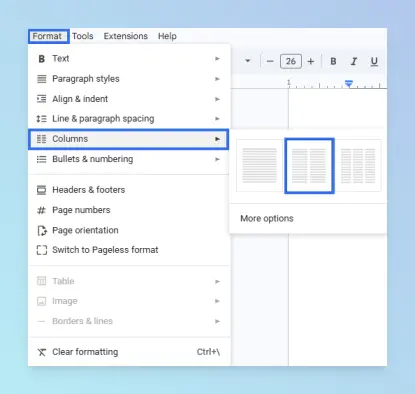
Task: Click the bold B icon beside Text
Action: click(41, 59)
